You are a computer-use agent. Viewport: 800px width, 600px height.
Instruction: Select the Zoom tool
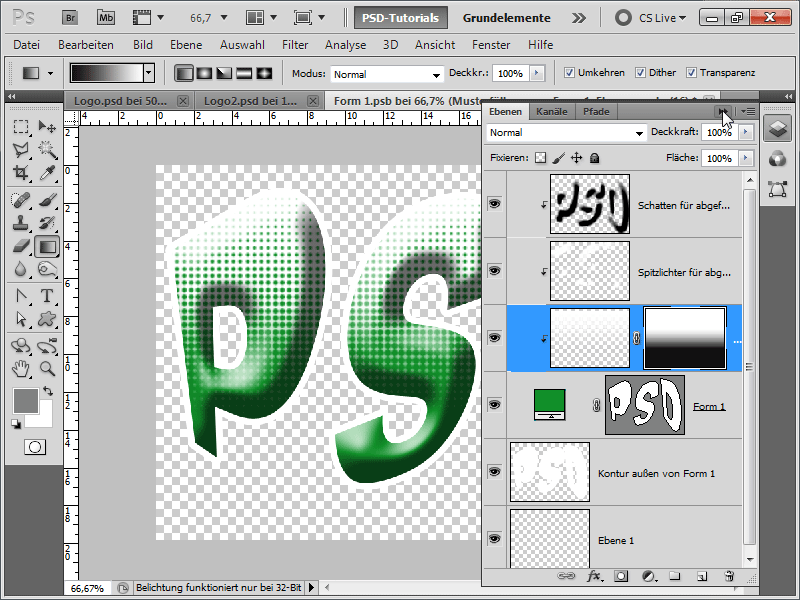point(47,368)
